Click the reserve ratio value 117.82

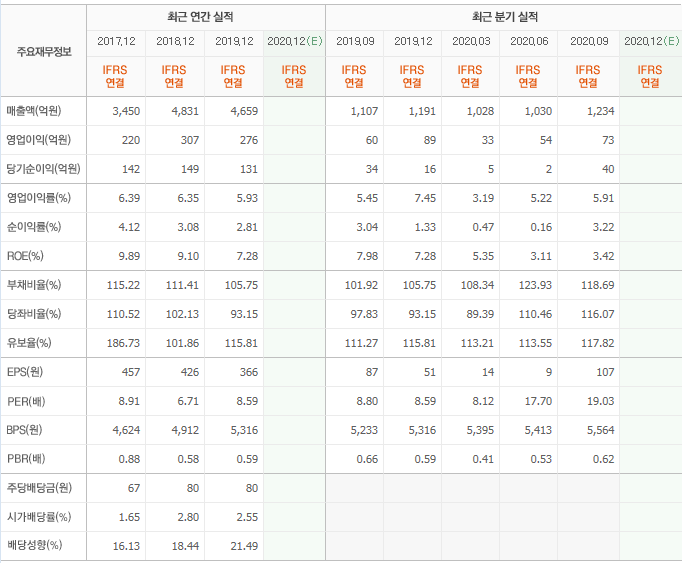(x=598, y=343)
